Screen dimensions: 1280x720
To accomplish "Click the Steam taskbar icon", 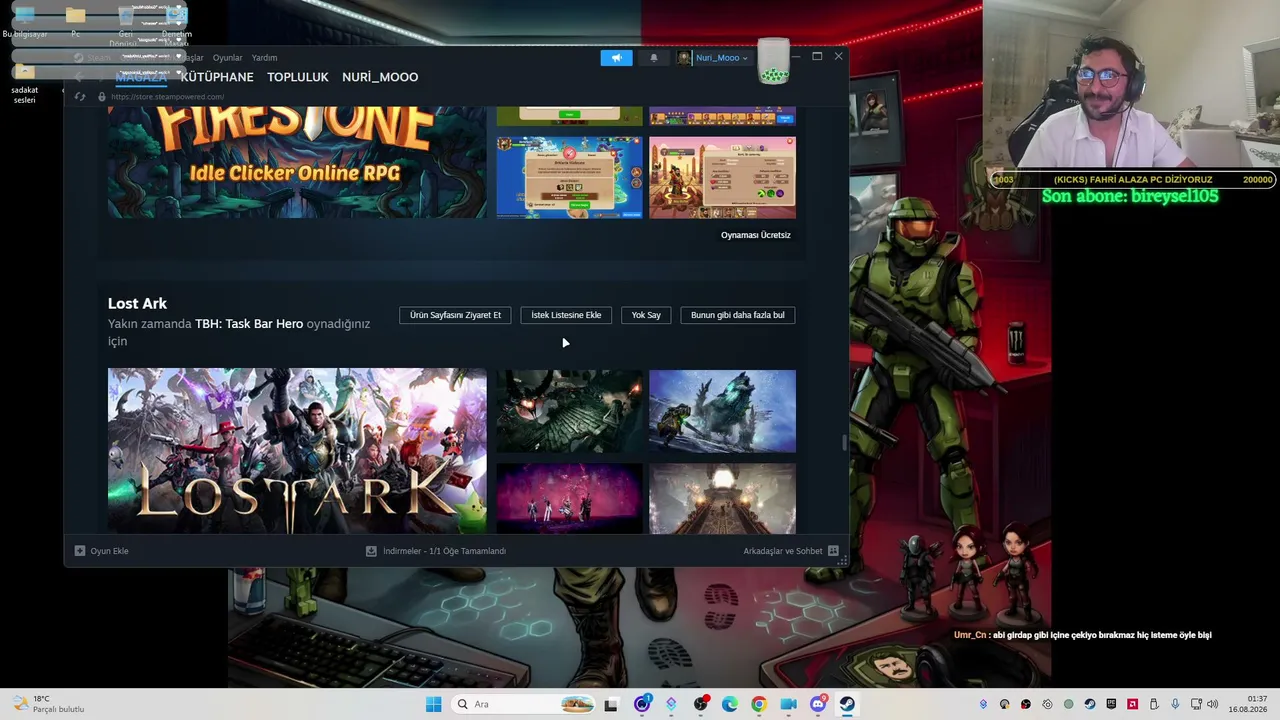I will tap(847, 704).
